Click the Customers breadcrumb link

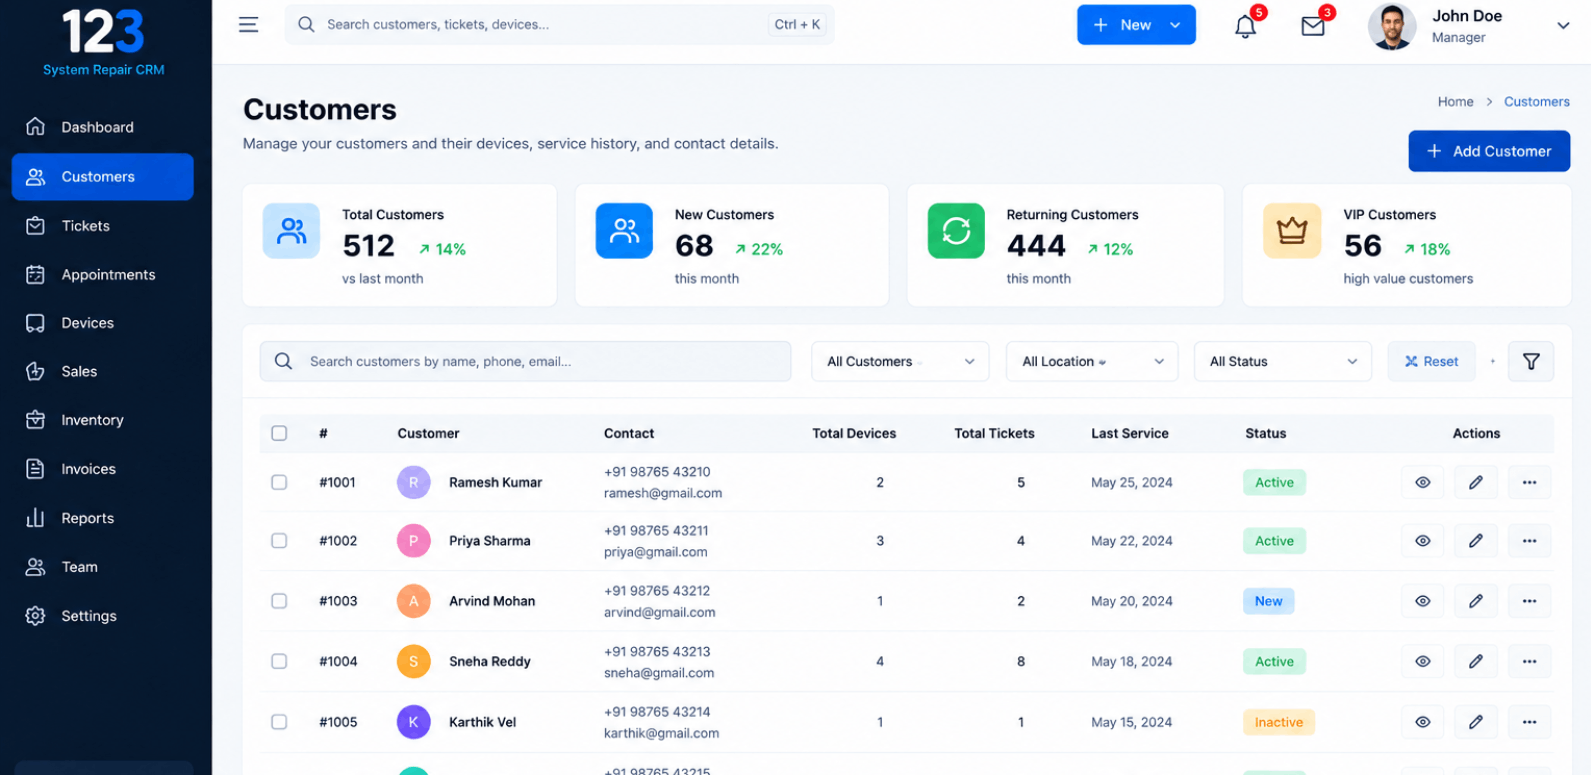tap(1536, 102)
